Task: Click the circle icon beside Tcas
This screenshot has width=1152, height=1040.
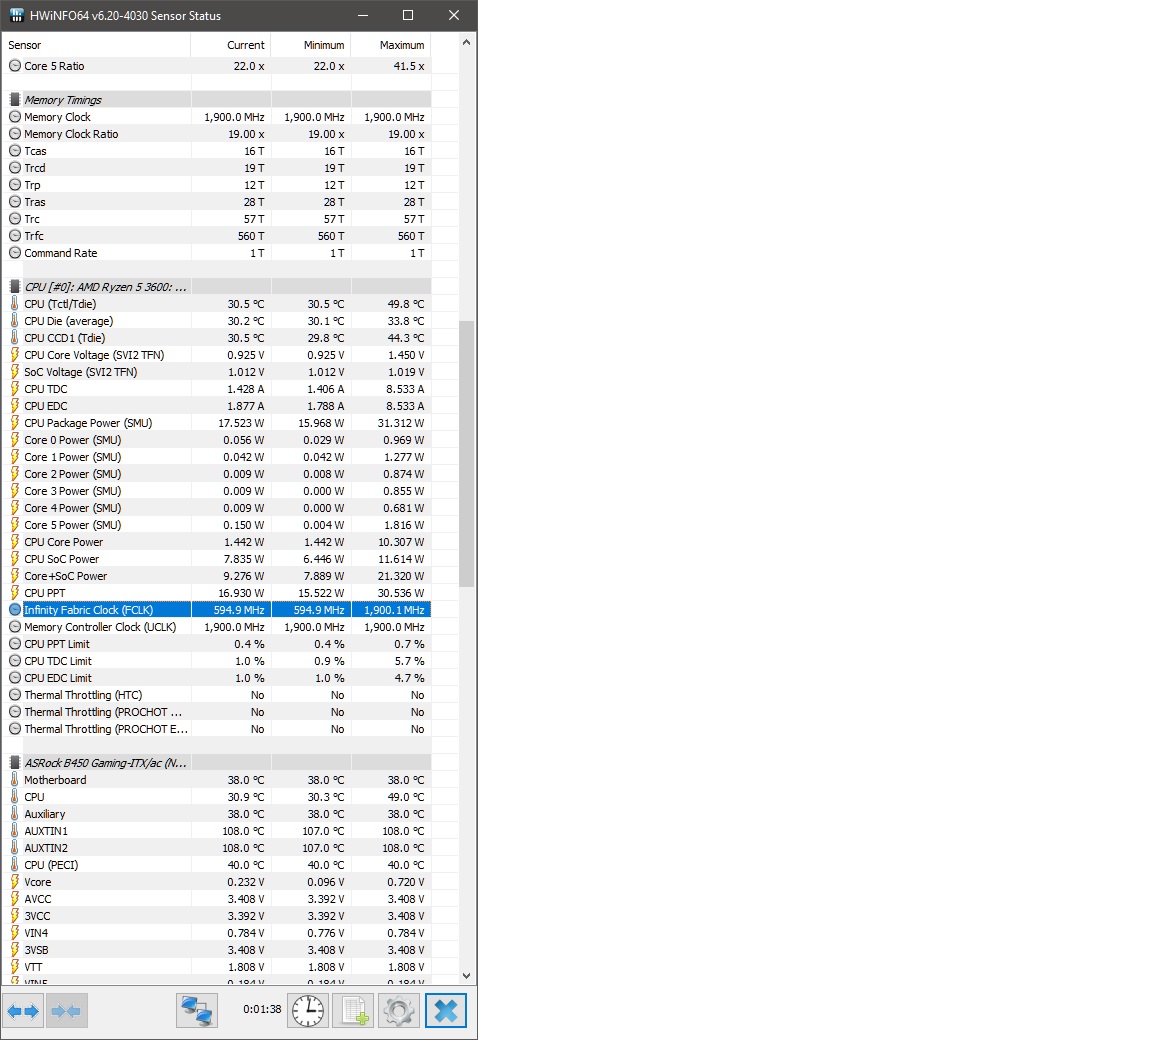Action: tap(15, 151)
